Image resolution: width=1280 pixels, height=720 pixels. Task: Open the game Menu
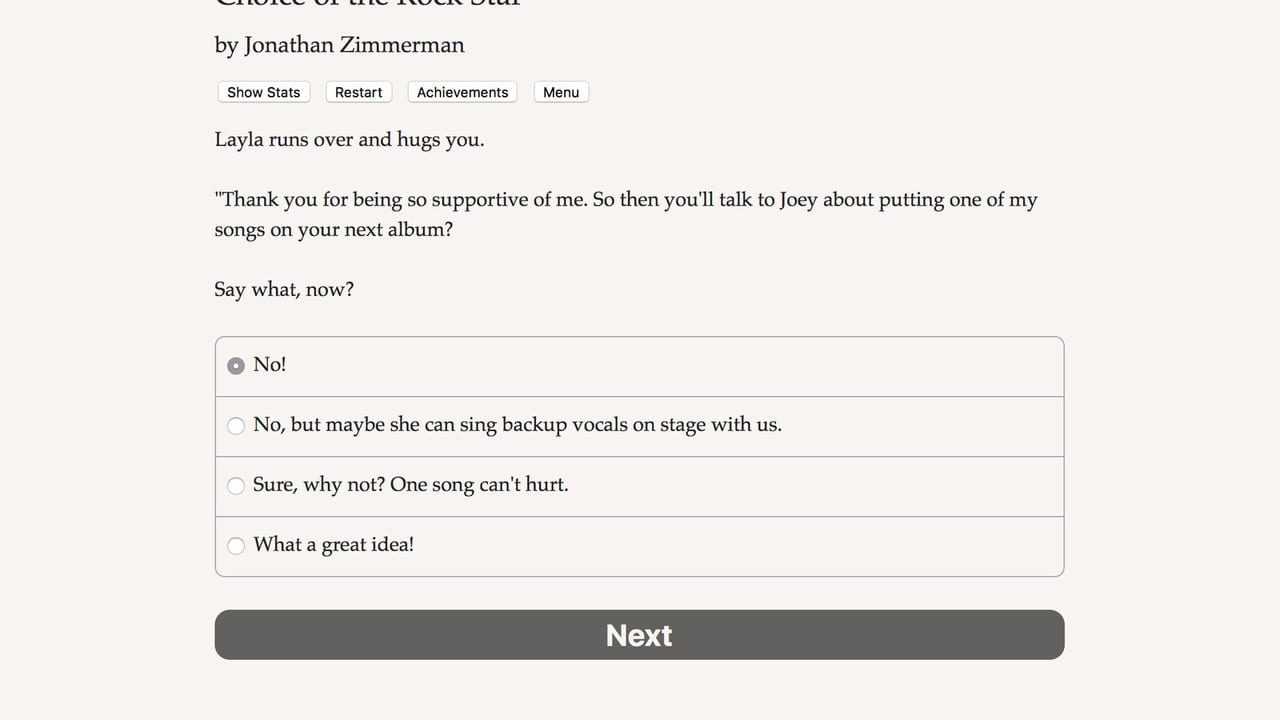pyautogui.click(x=561, y=92)
